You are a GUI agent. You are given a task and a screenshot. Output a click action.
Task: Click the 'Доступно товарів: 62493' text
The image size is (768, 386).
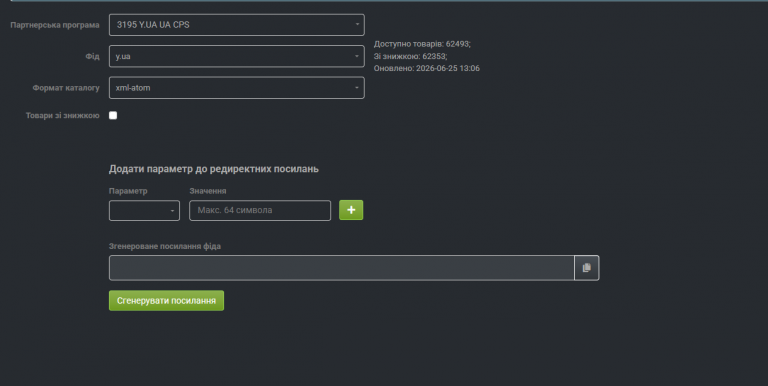point(422,44)
